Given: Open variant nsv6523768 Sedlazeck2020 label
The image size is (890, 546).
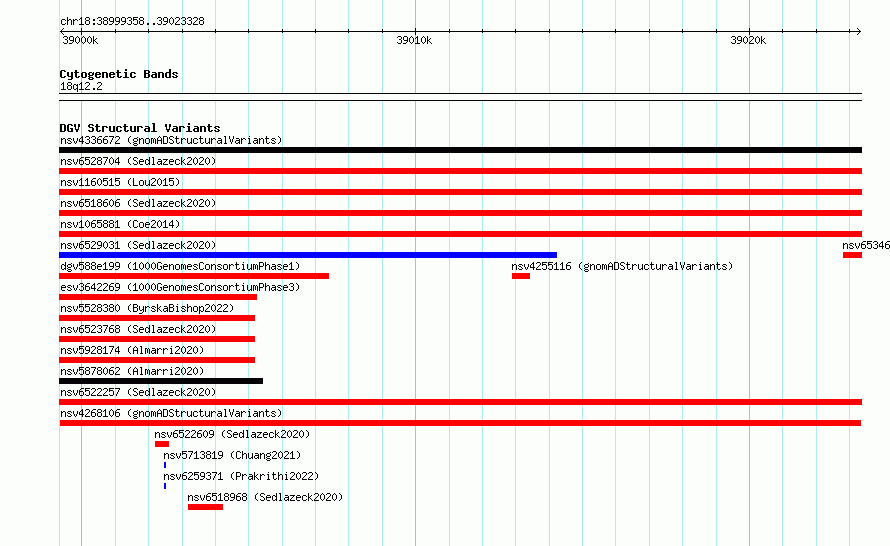Looking at the screenshot, I should click(x=138, y=329).
